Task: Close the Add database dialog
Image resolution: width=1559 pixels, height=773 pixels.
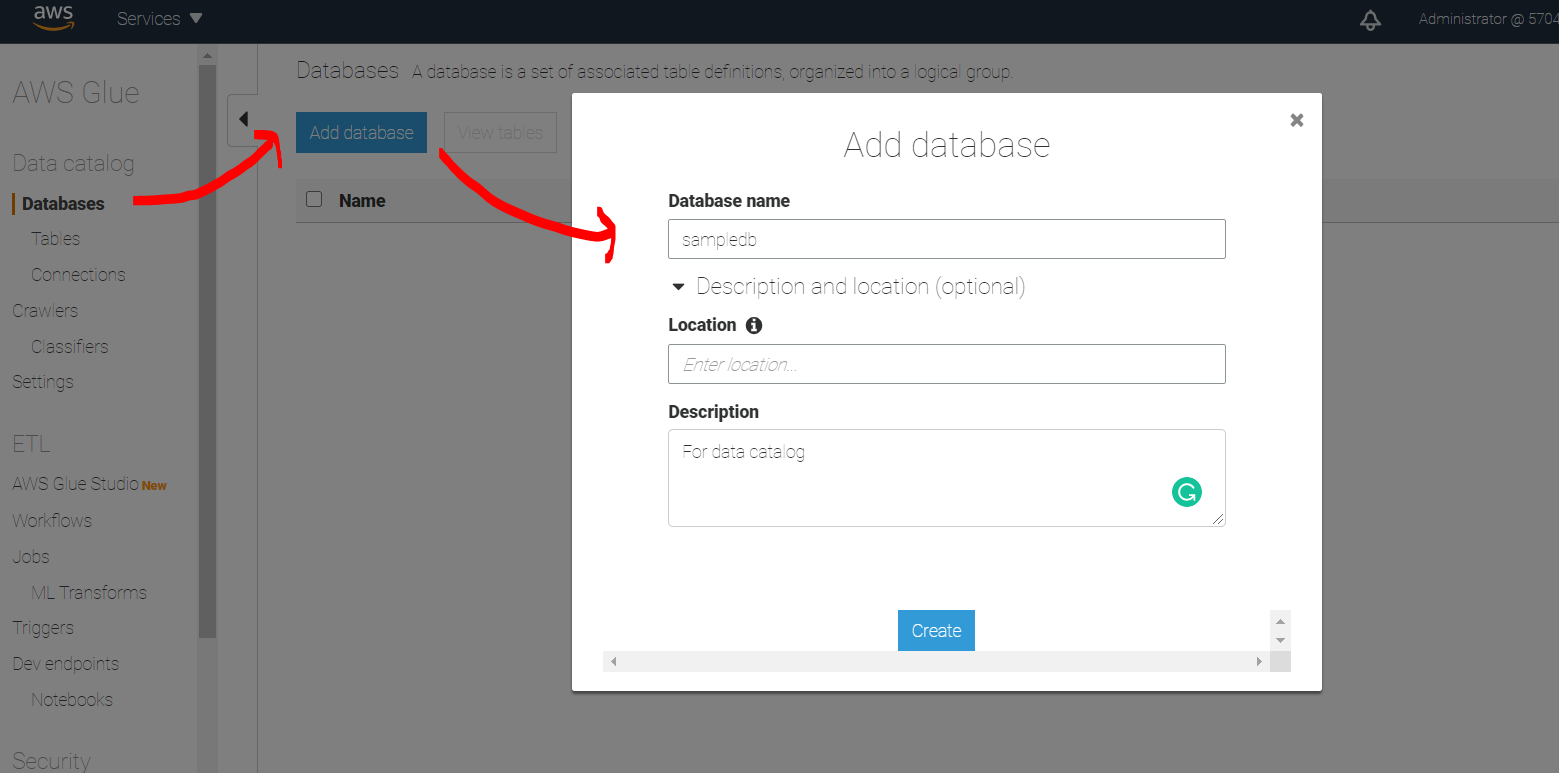Action: (x=1296, y=120)
